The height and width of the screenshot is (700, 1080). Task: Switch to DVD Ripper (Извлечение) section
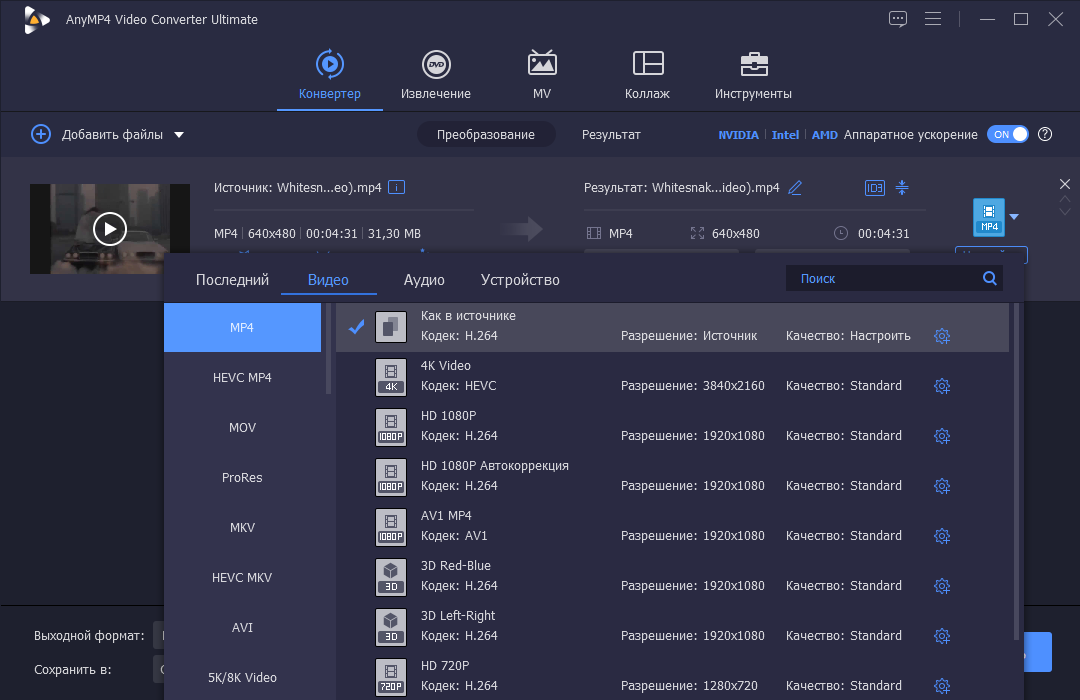(x=436, y=75)
